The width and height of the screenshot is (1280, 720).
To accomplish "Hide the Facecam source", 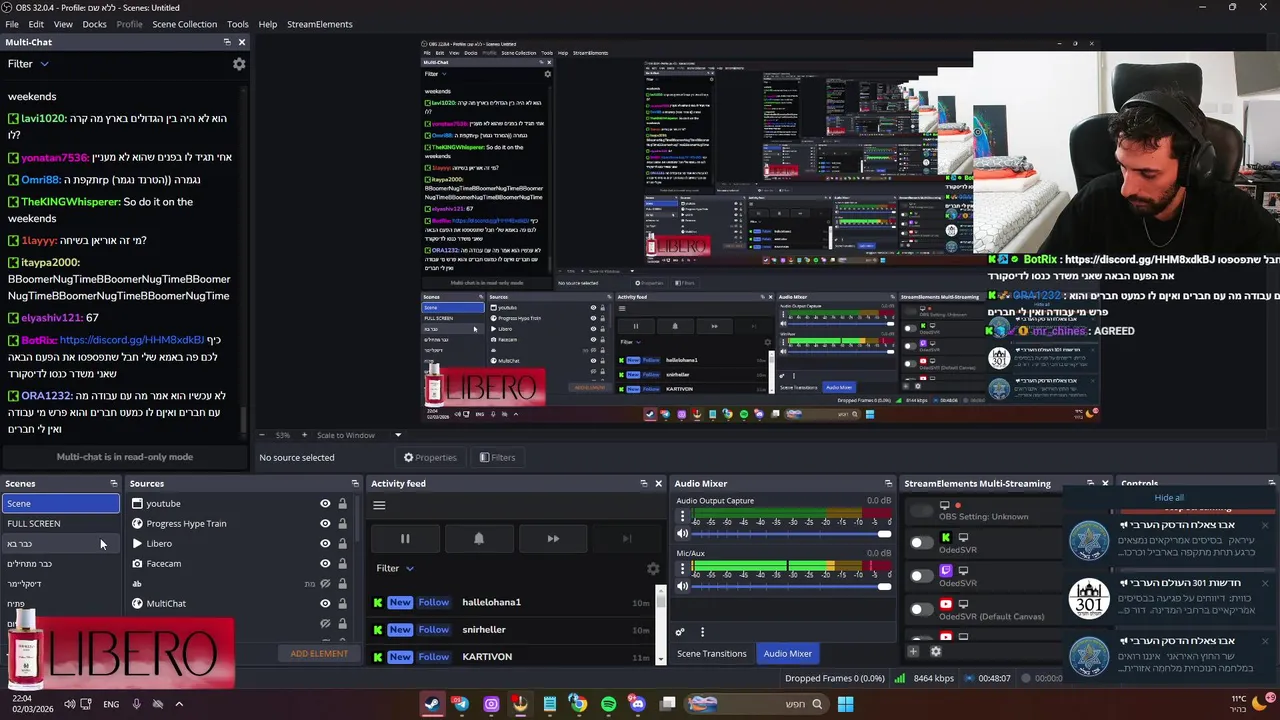I will point(325,563).
